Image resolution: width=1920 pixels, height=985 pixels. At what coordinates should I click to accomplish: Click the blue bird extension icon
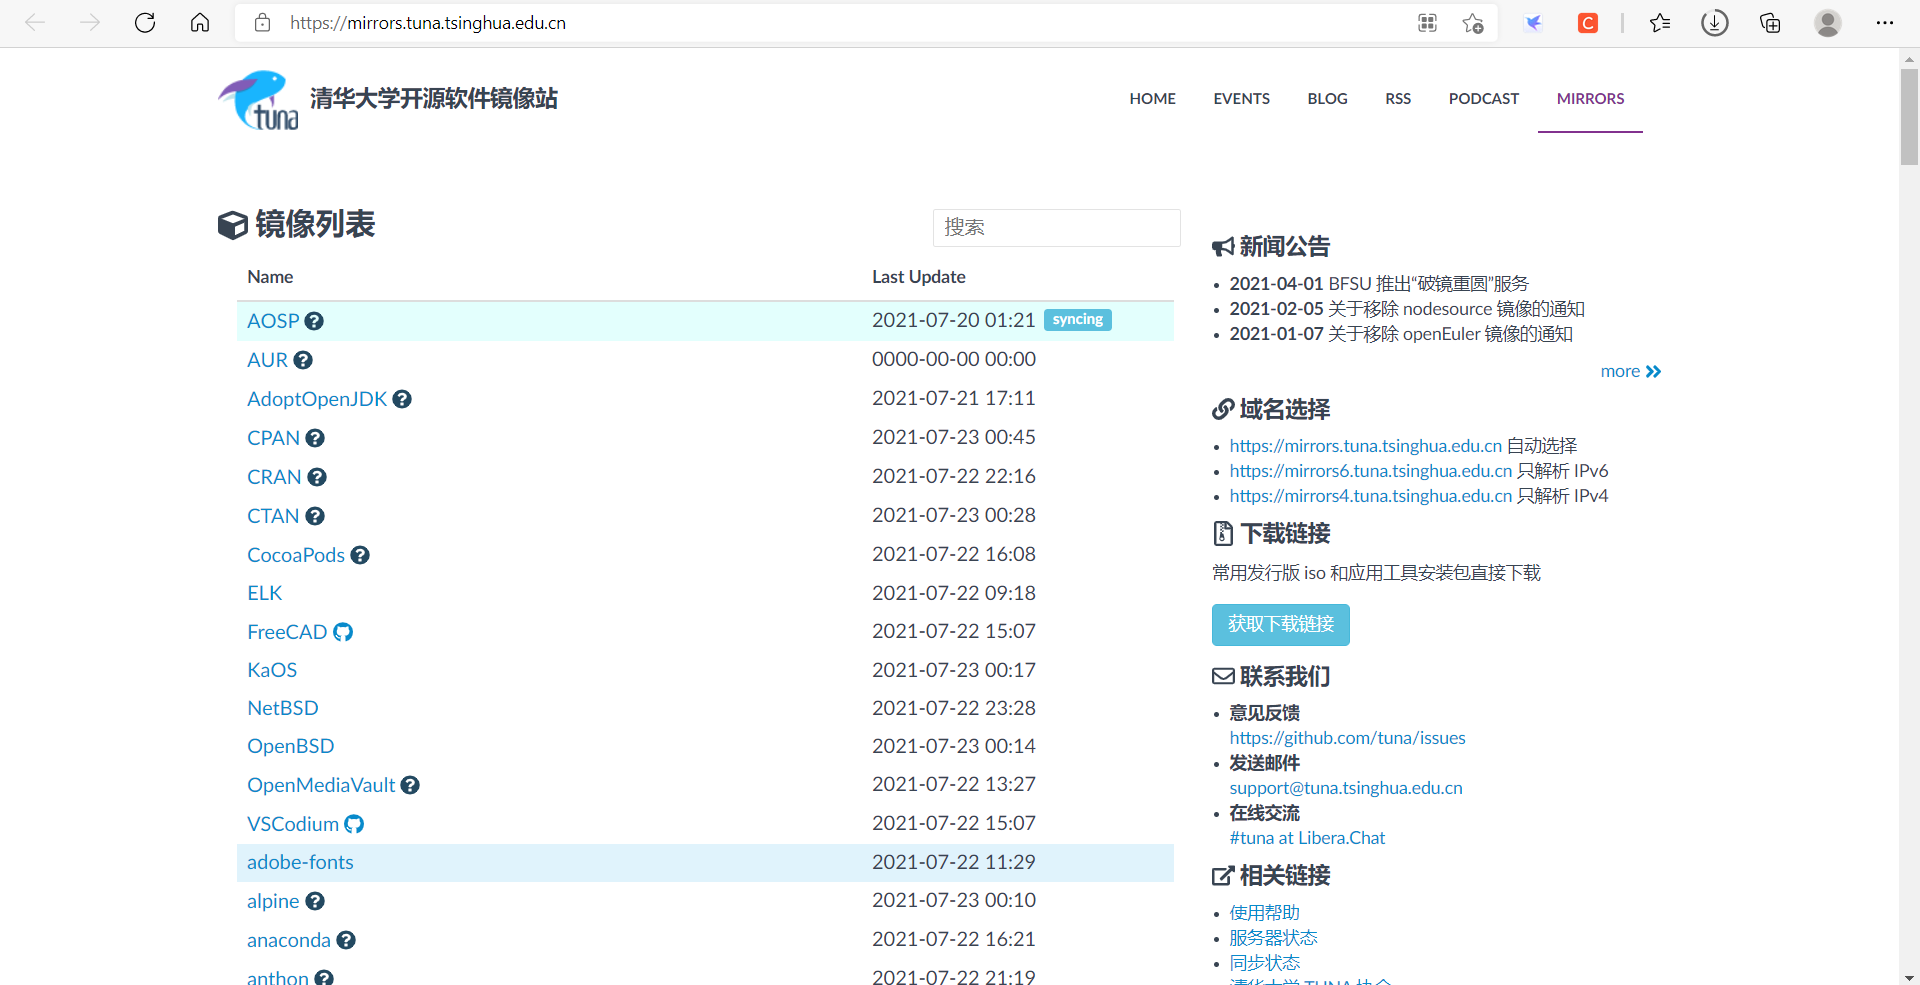coord(1533,22)
